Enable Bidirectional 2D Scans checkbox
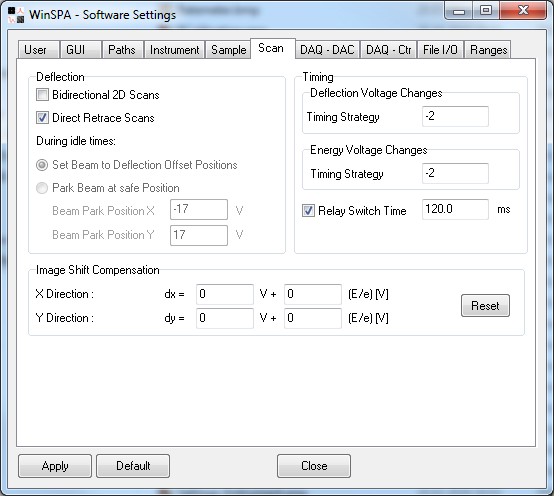Image resolution: width=554 pixels, height=496 pixels. coord(42,95)
